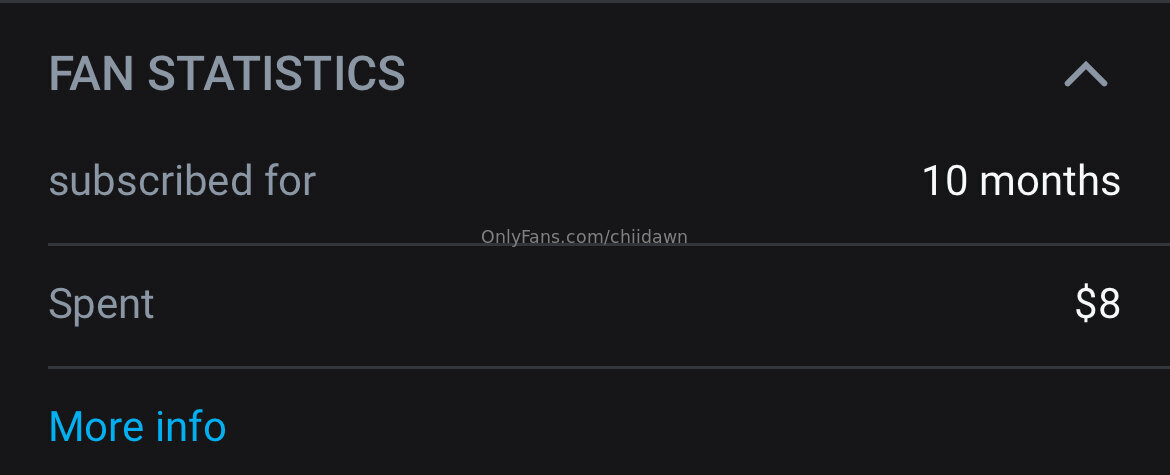Click the word "FAN" in the heading
1170x475 pixels.
(92, 74)
